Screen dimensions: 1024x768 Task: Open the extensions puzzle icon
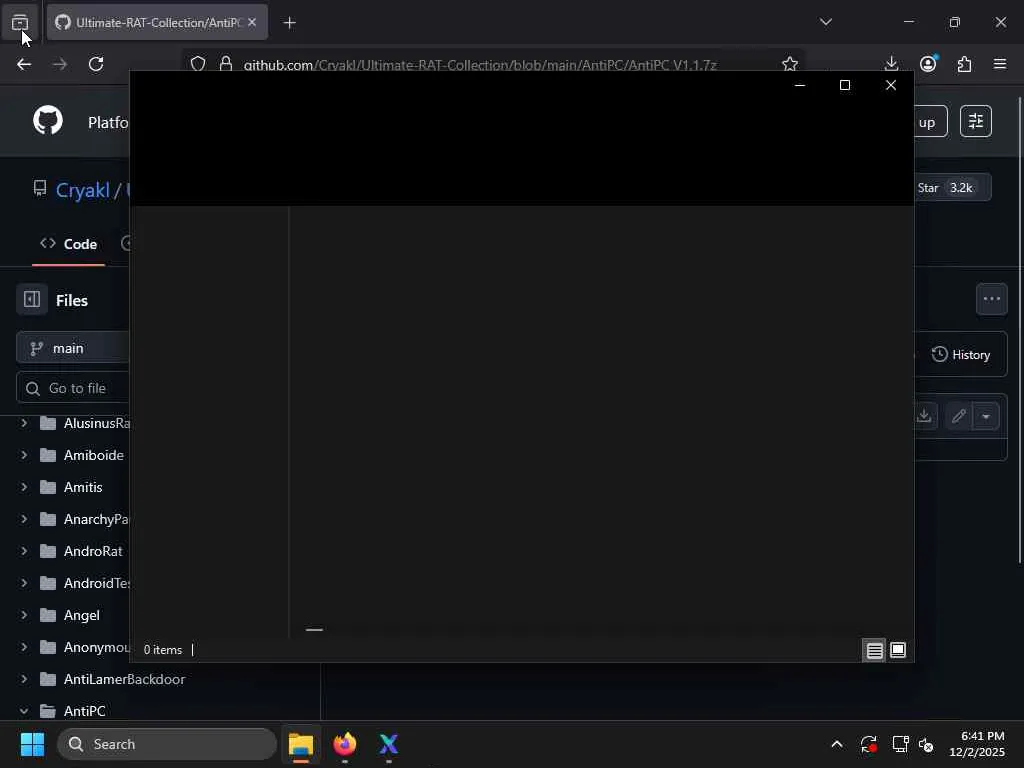coord(964,64)
